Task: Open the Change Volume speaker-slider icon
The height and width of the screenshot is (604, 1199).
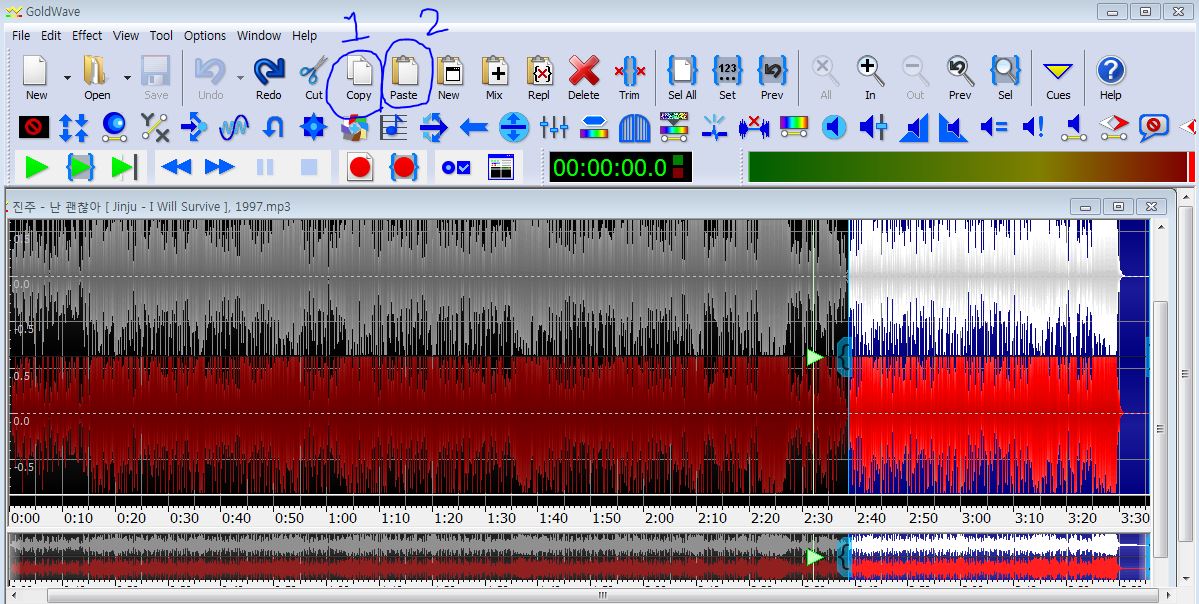Action: click(x=873, y=127)
